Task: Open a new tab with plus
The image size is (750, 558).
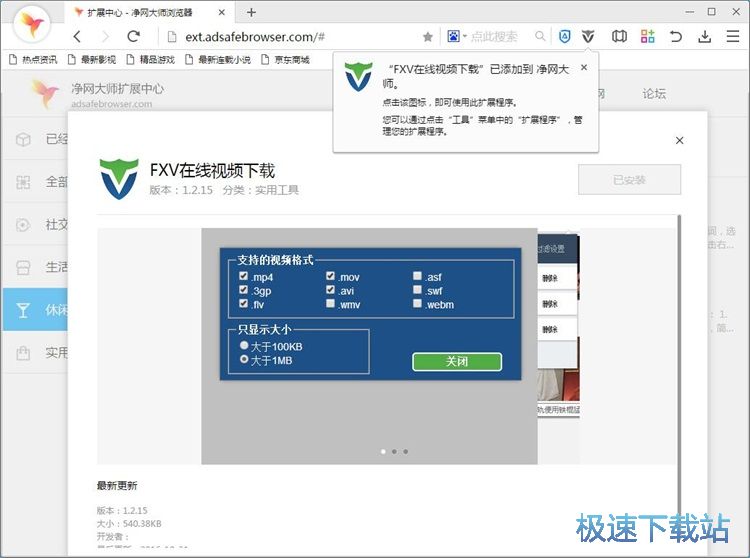Action: tap(251, 12)
